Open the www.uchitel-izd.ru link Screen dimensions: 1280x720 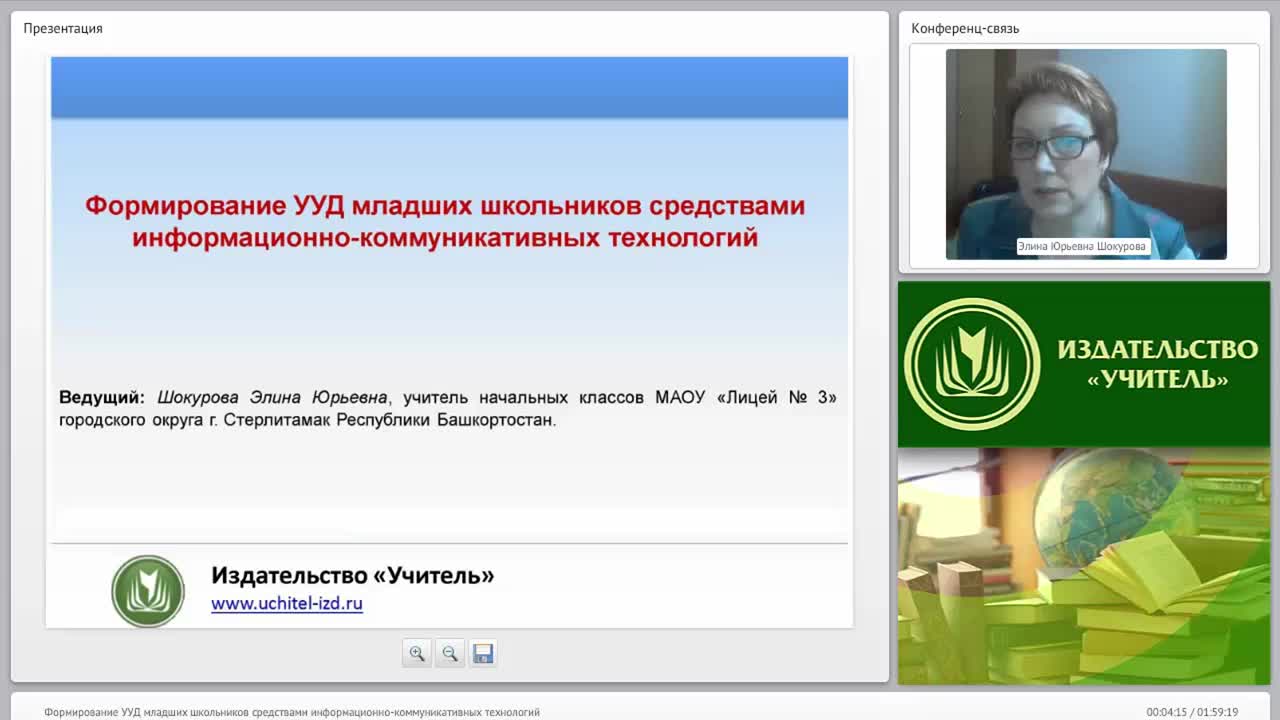(x=287, y=603)
